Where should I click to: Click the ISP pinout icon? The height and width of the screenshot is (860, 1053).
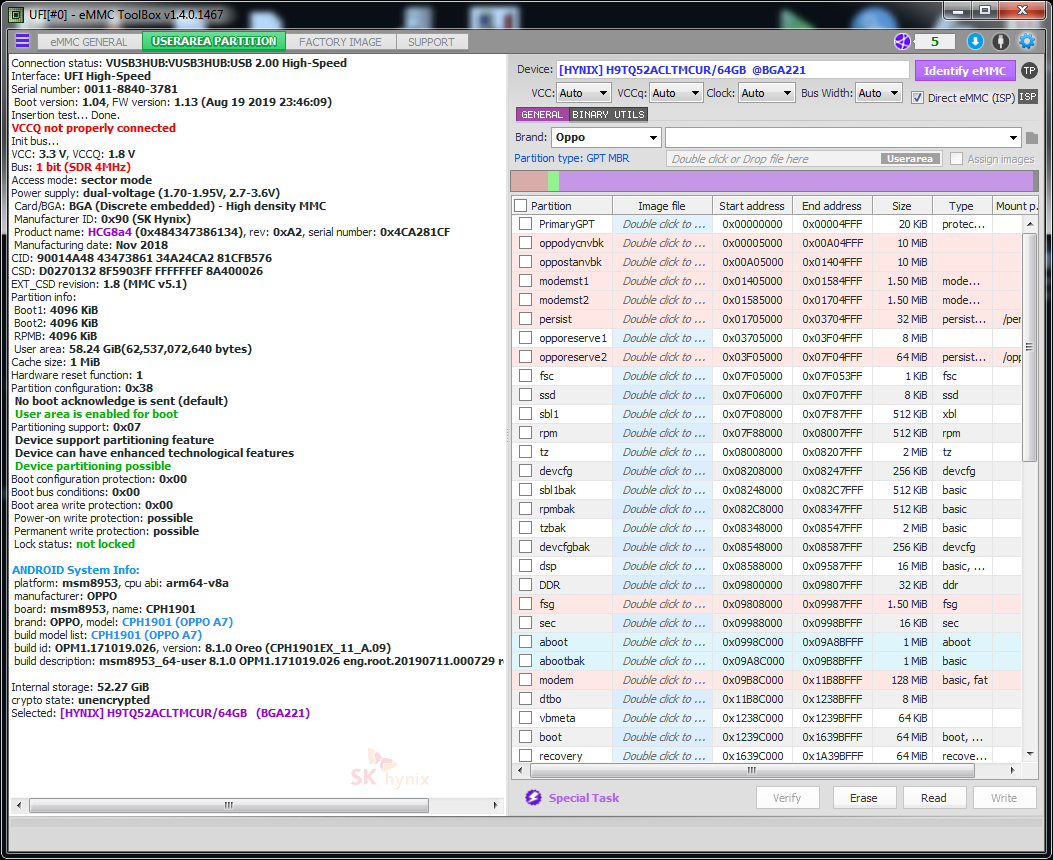pyautogui.click(x=1027, y=96)
